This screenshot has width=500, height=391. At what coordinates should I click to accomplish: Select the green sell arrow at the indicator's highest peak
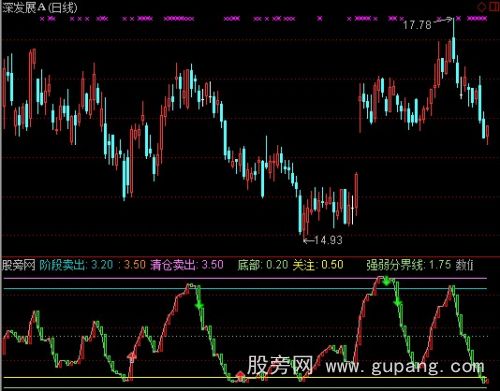point(386,281)
